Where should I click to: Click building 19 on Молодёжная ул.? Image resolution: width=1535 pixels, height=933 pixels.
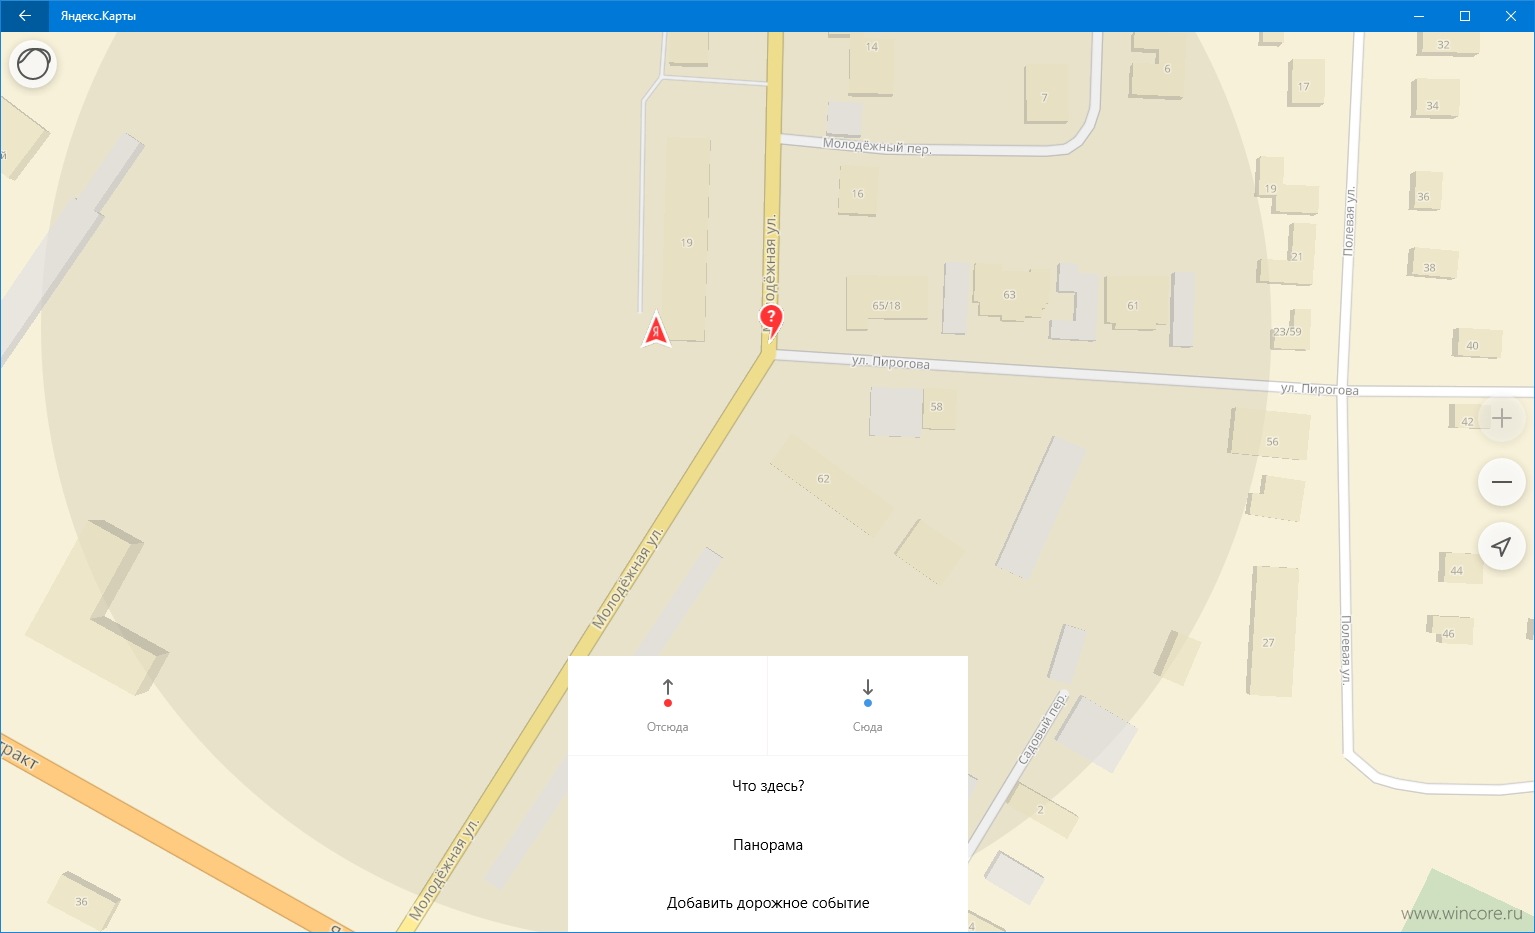[x=686, y=242]
